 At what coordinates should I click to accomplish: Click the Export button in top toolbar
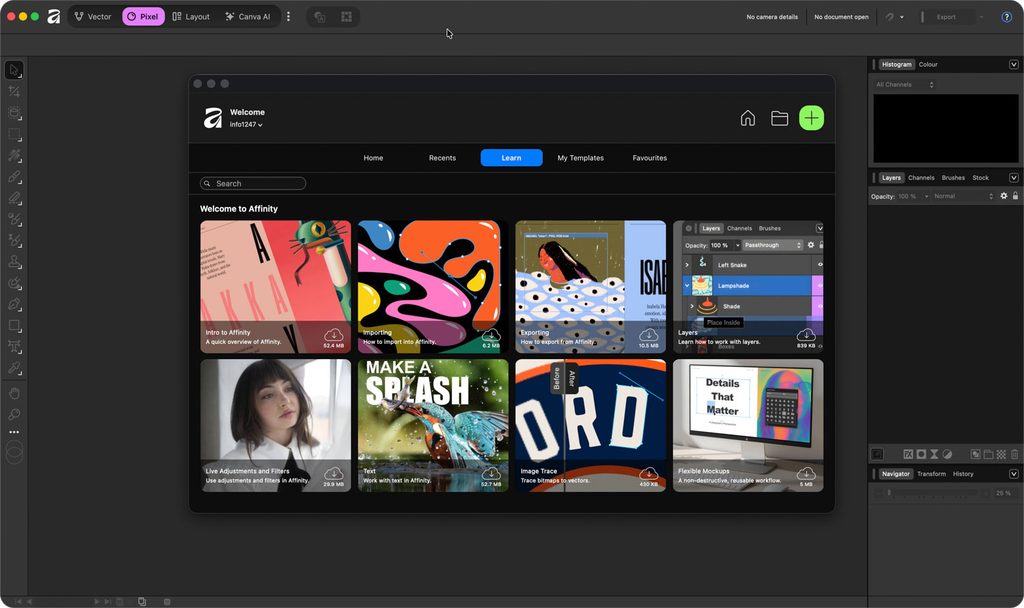tap(946, 17)
